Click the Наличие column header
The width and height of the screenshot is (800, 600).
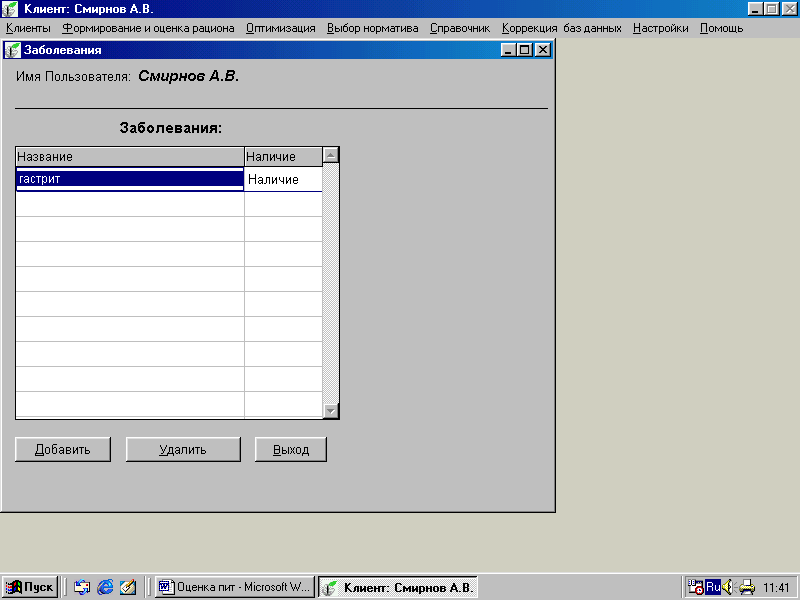pos(283,157)
